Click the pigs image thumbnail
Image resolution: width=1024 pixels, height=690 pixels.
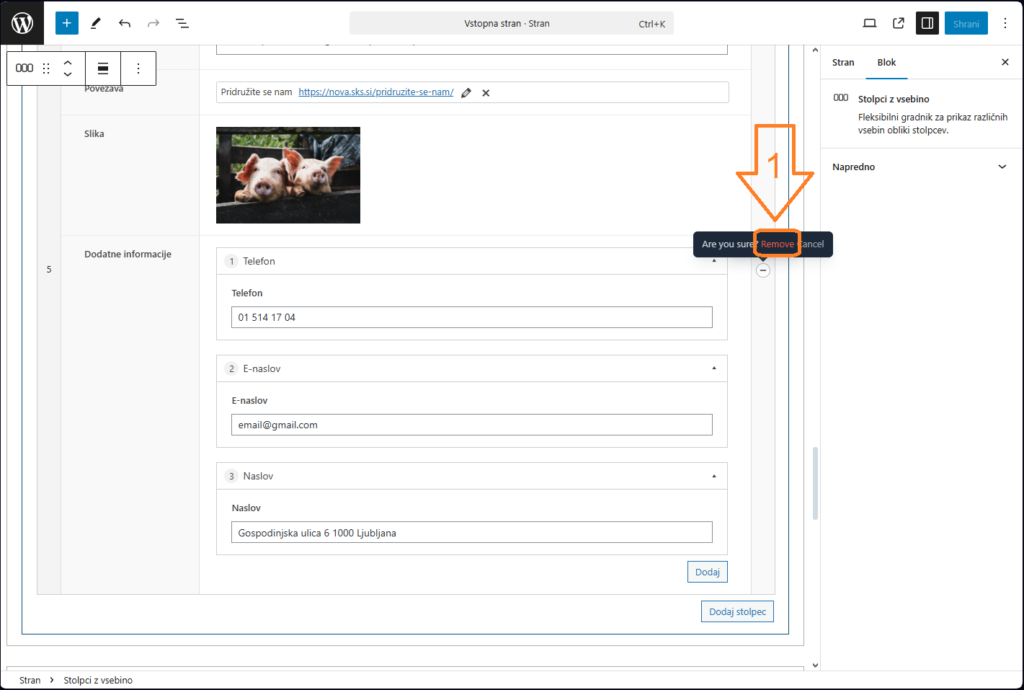coord(288,175)
